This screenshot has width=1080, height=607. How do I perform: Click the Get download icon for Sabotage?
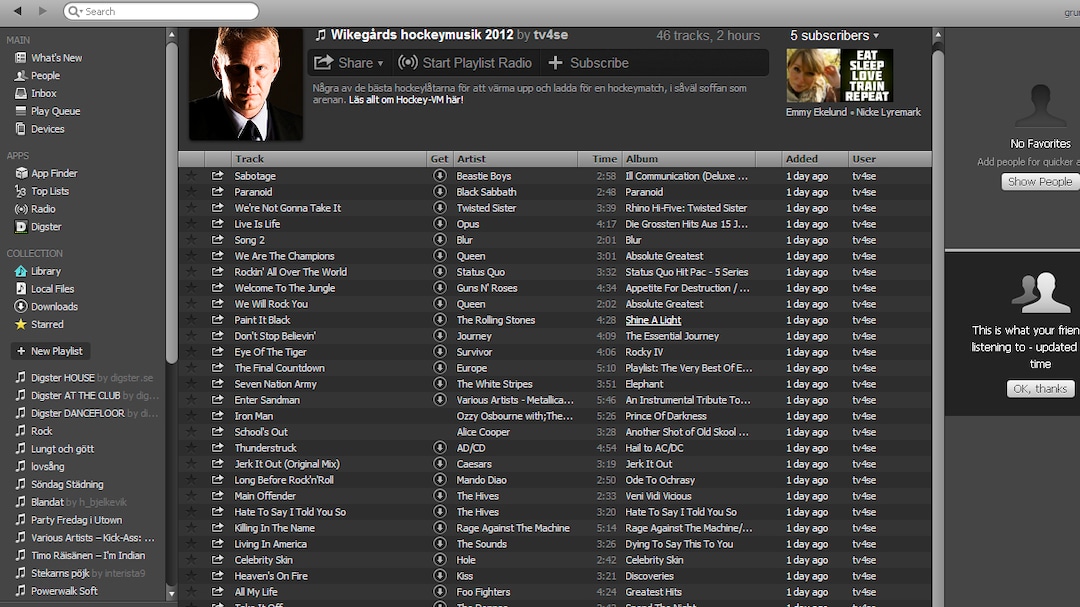click(x=439, y=176)
